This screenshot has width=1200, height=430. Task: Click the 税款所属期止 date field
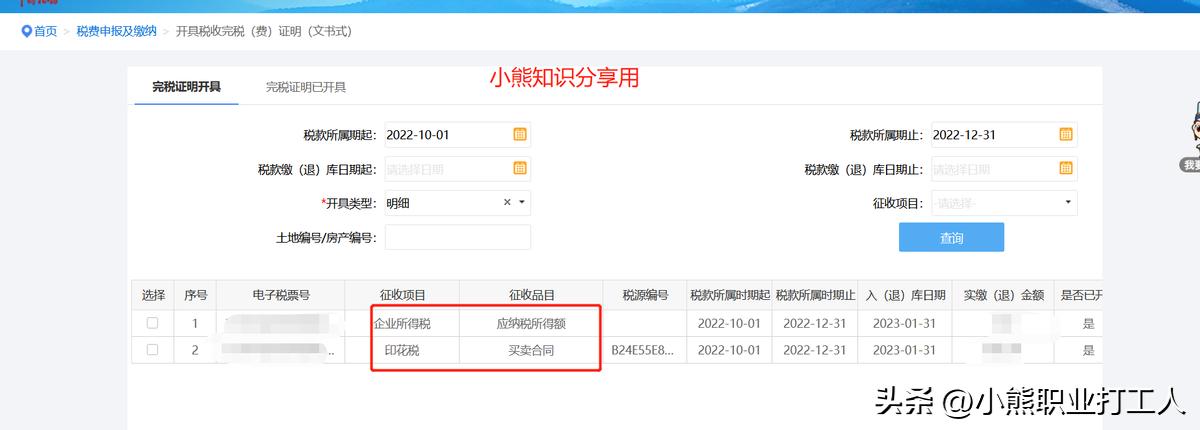click(x=1004, y=135)
